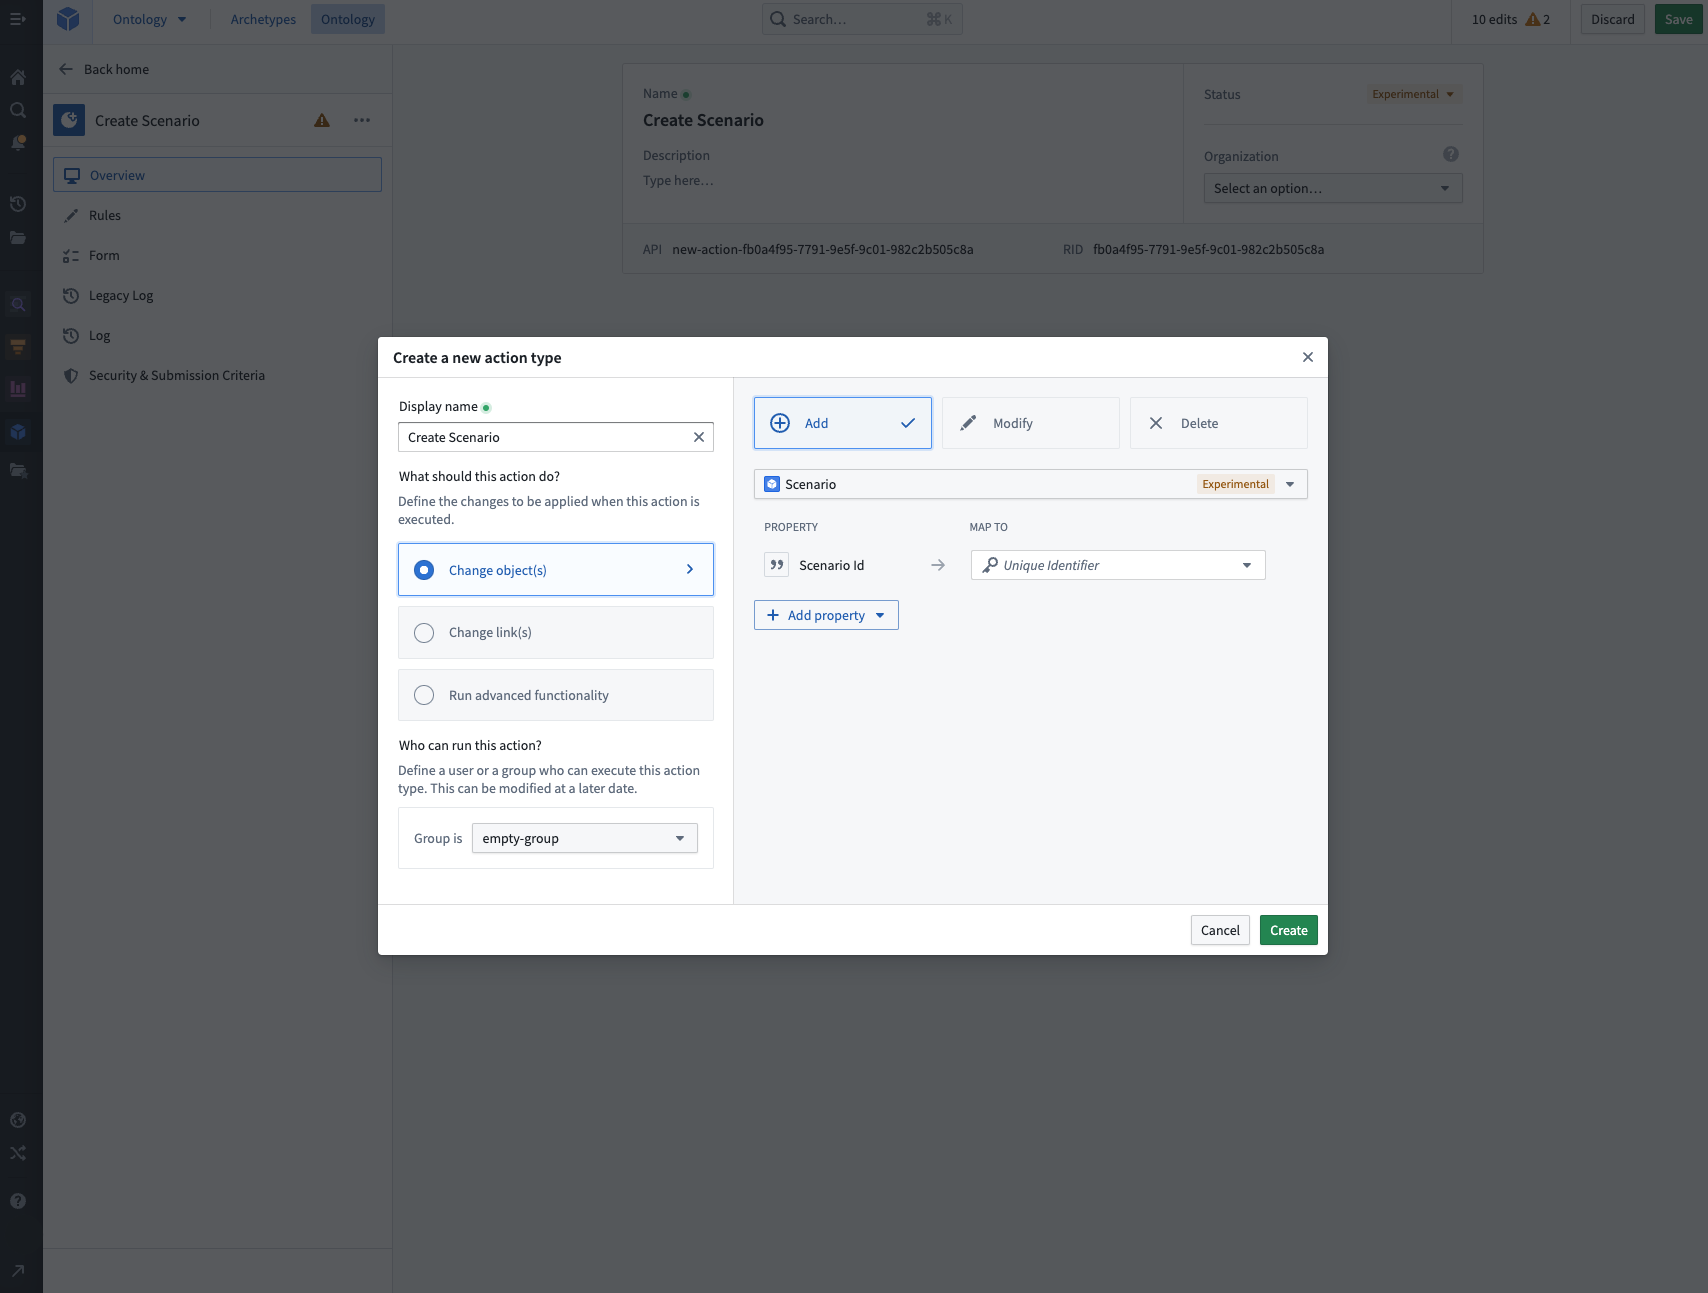Screen dimensions: 1708x1293
Task: Open the Scenario object type dropdown
Action: [1031, 484]
